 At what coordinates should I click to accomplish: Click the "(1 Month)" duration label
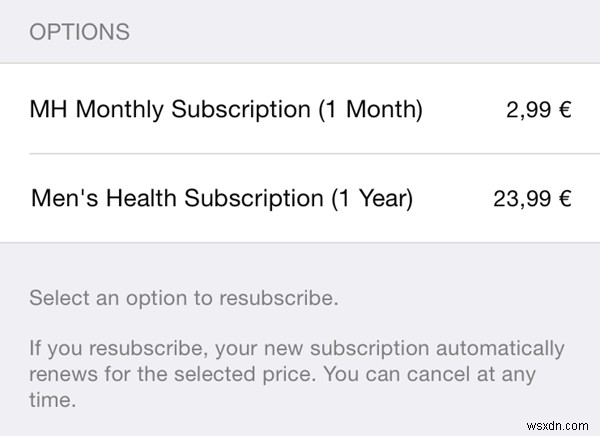click(x=370, y=109)
